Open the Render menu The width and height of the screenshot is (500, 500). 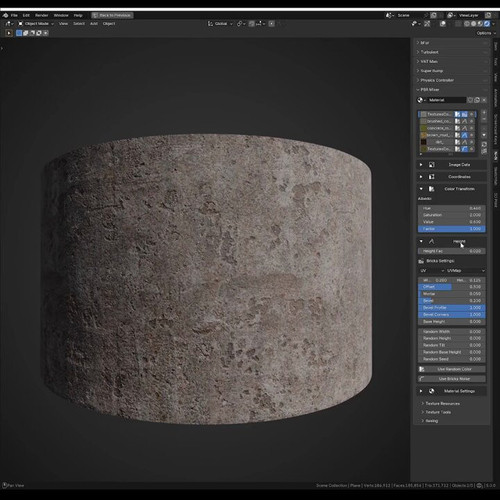click(x=42, y=15)
